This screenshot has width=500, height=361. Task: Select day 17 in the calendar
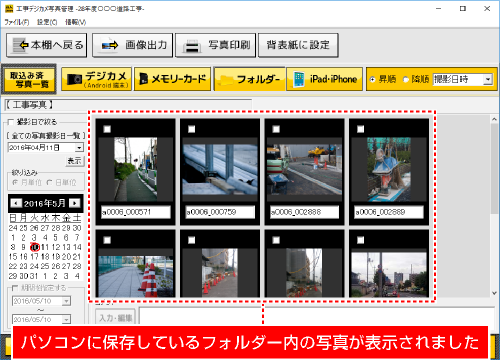(x=34, y=257)
